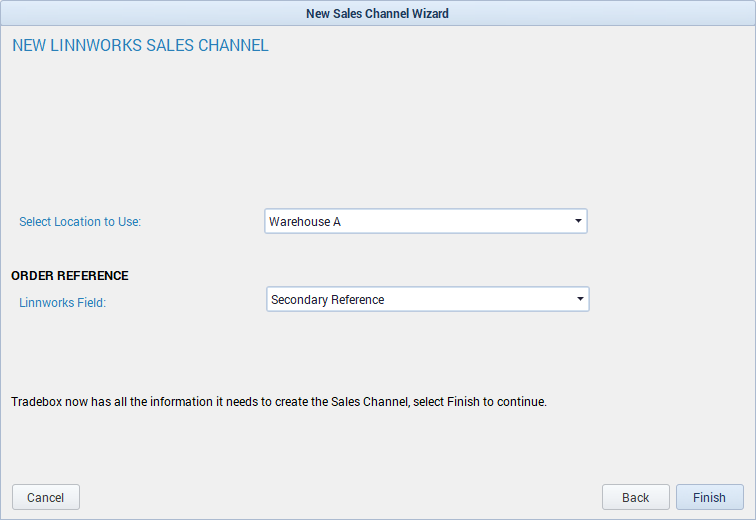
Task: Expand the Linnworks Field combo box
Action: (x=427, y=299)
